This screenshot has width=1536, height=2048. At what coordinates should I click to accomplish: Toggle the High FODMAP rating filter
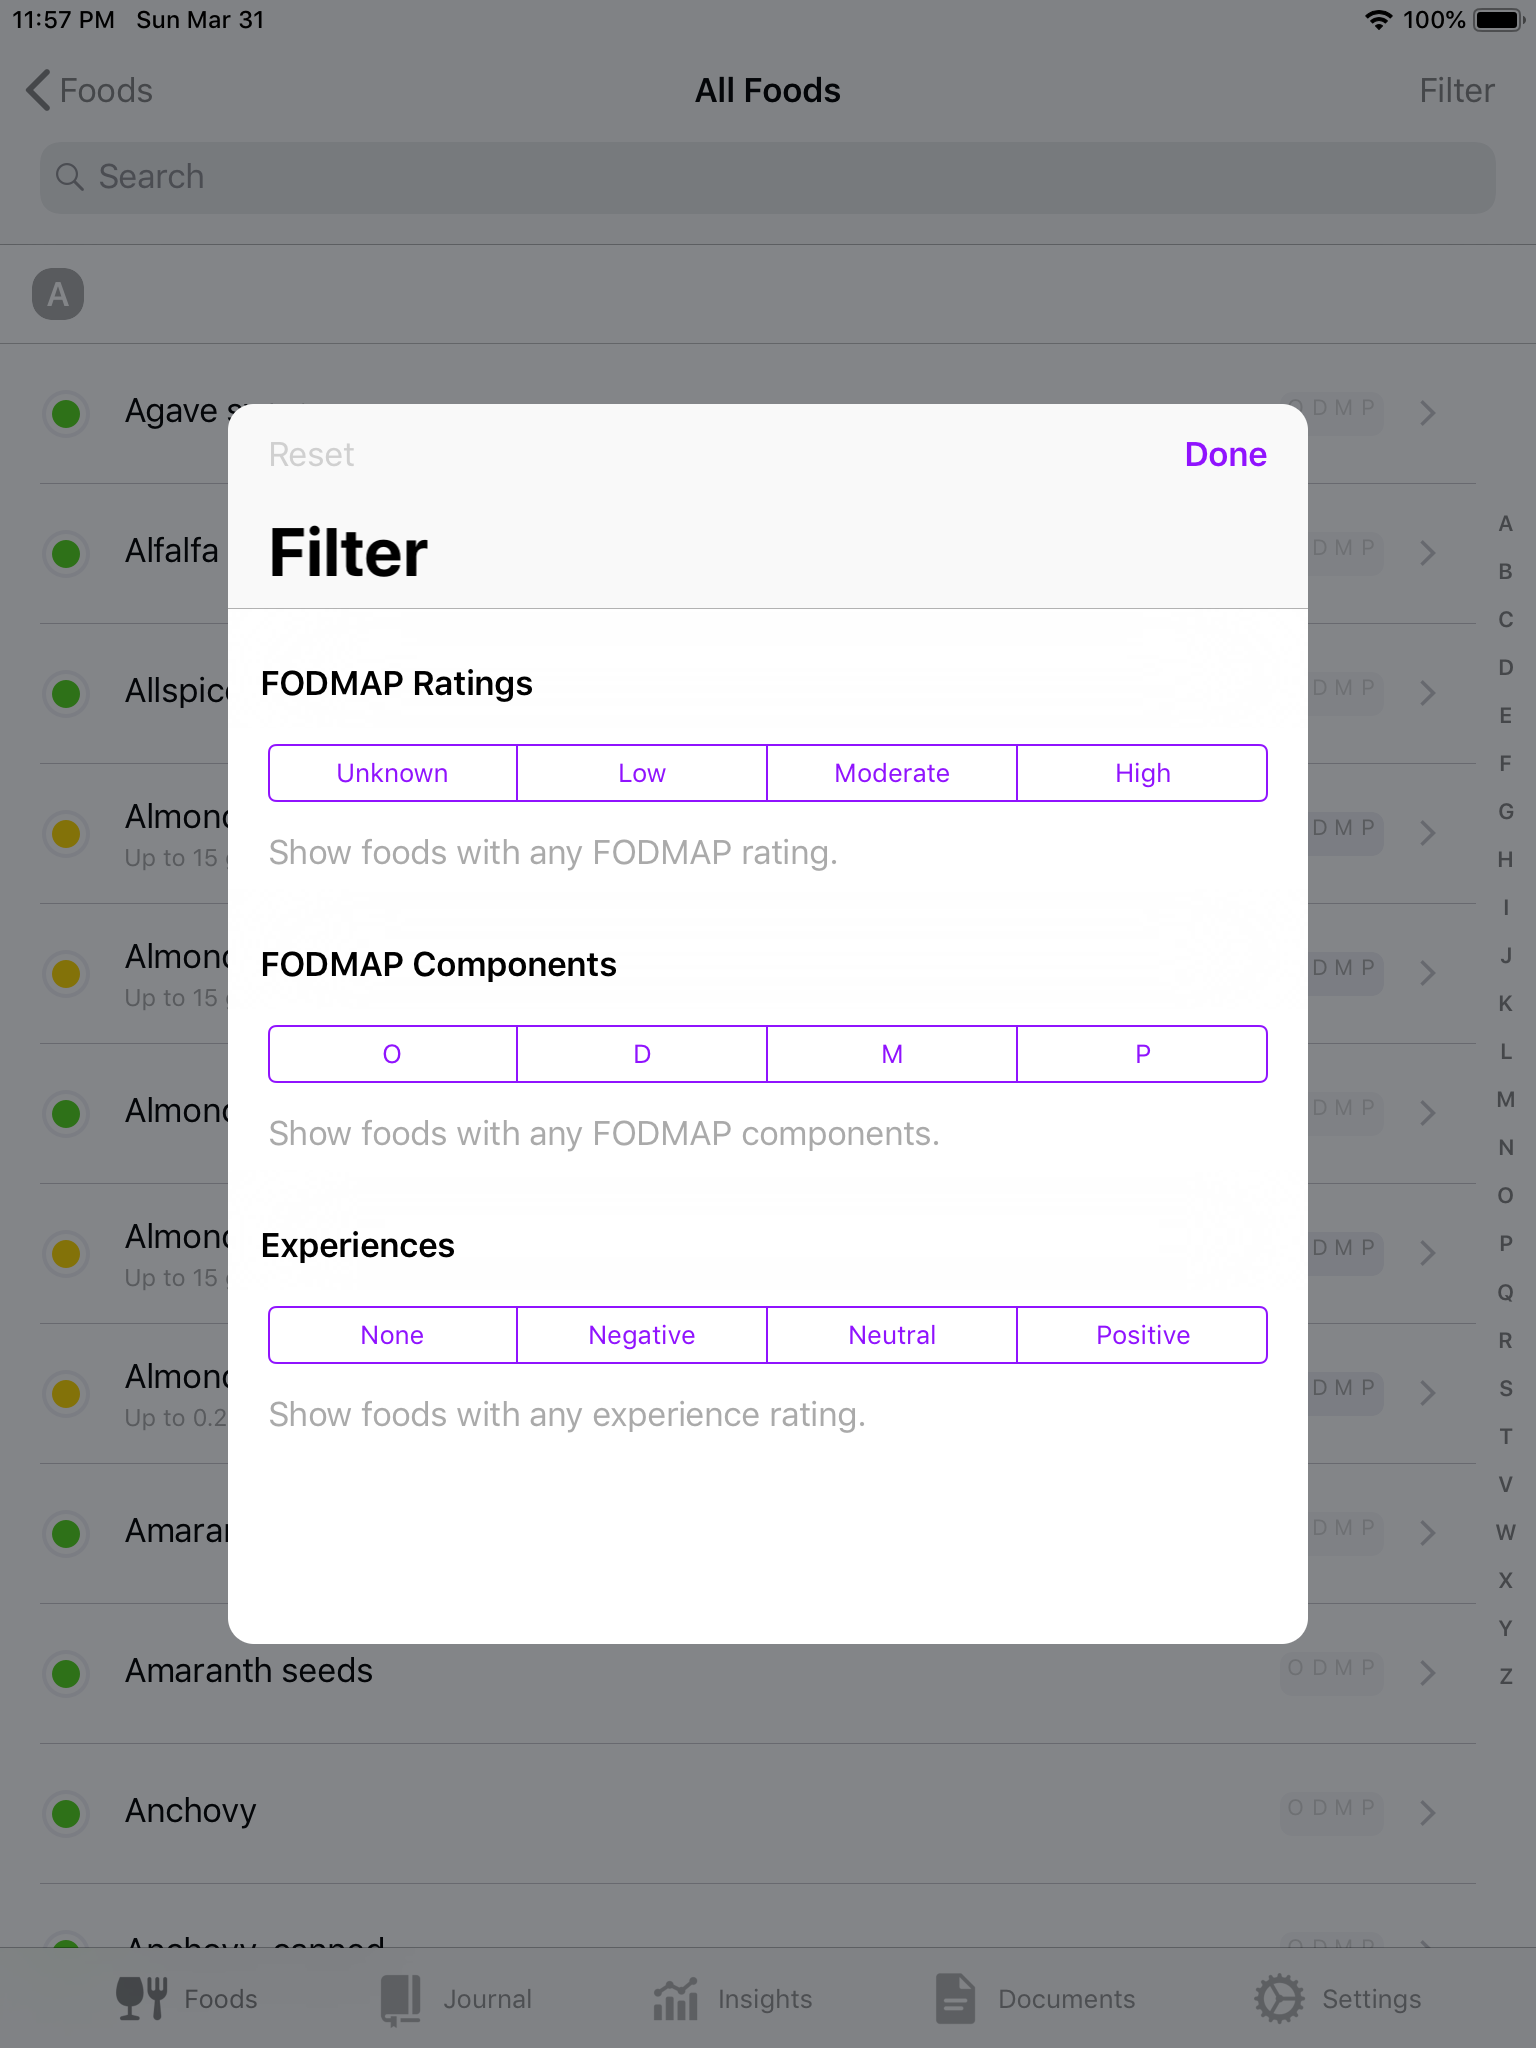click(x=1142, y=773)
